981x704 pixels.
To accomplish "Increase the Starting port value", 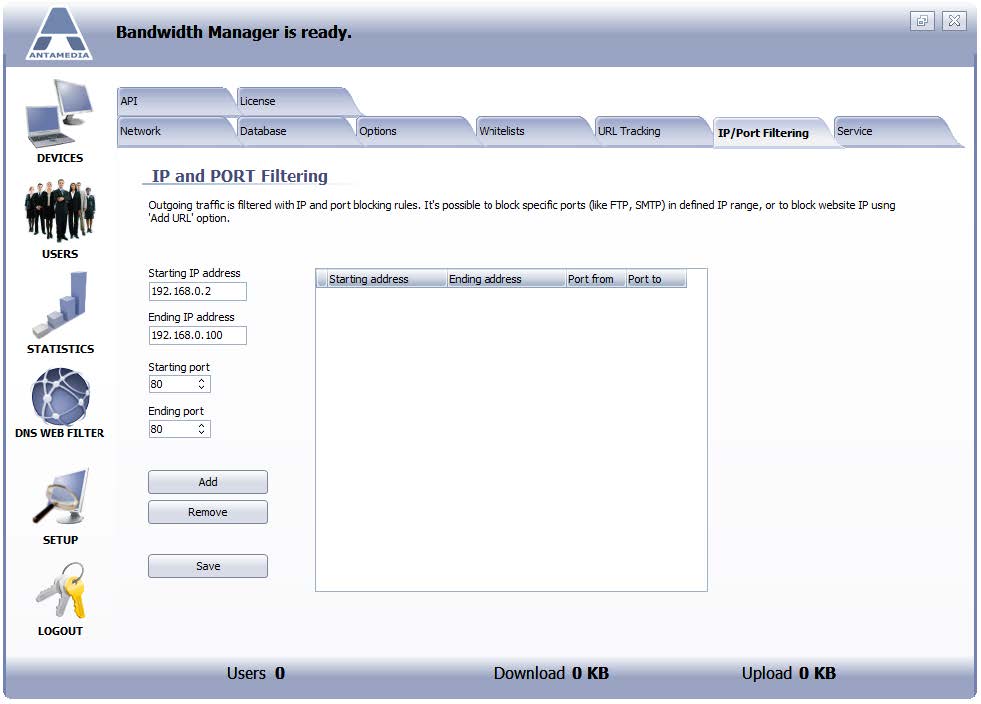I will click(x=201, y=380).
